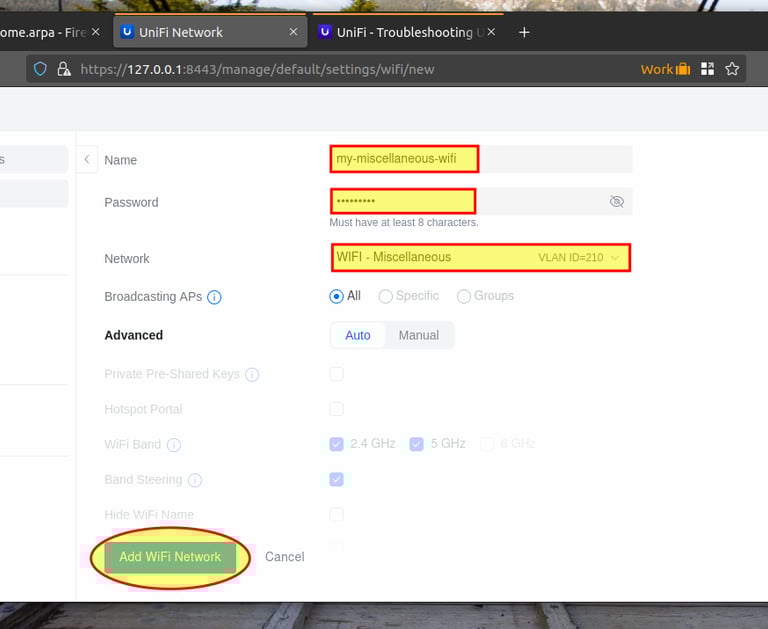The height and width of the screenshot is (629, 768).
Task: Uncheck the 2.4 GHz band checkbox
Action: [x=336, y=444]
